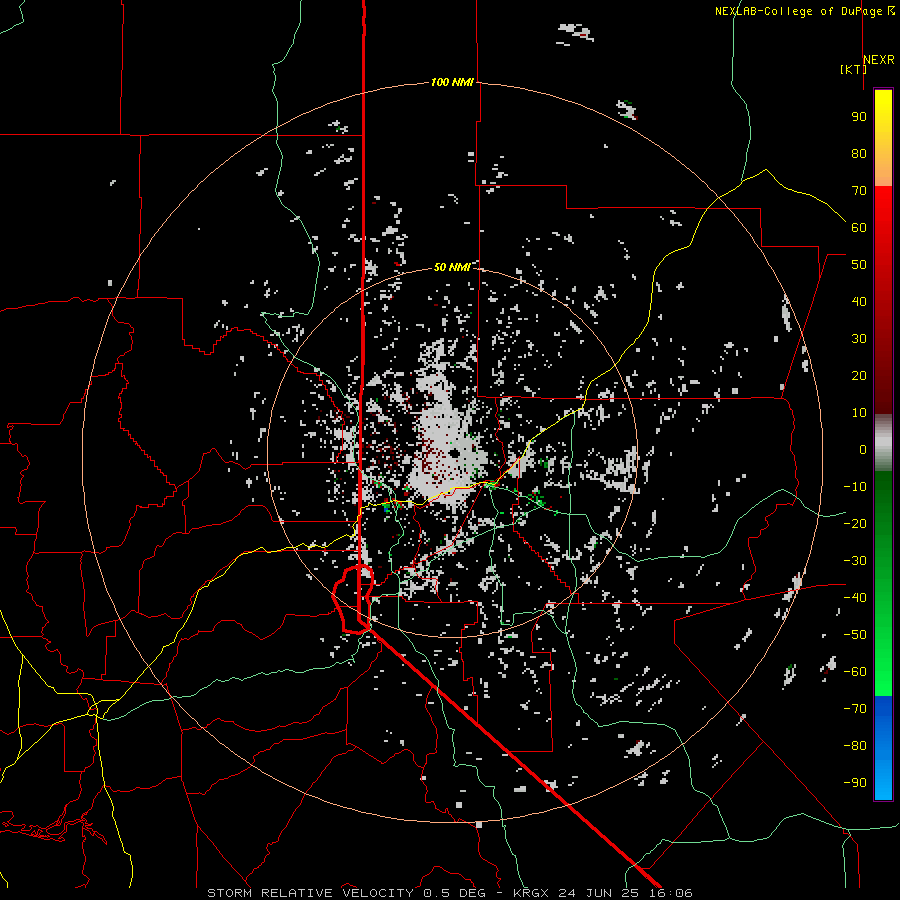Screen dimensions: 900x900
Task: Click the -40 value on the velocity scale
Action: [855, 598]
